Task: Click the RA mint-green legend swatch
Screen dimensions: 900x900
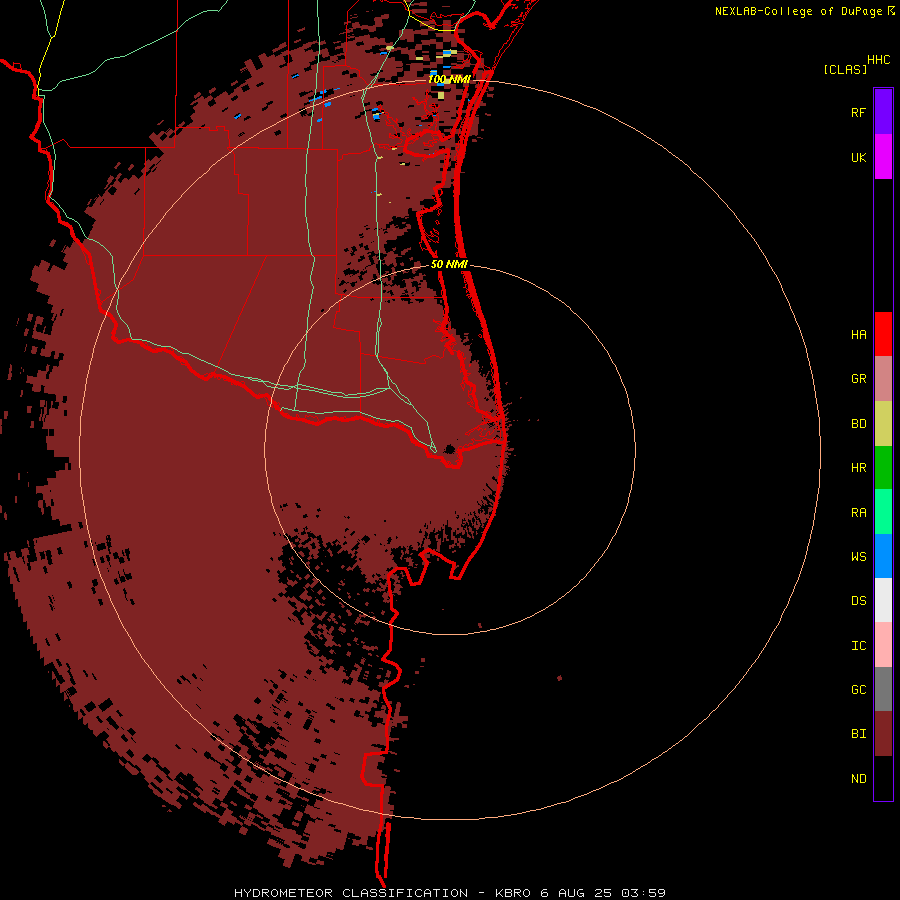Action: click(x=883, y=512)
